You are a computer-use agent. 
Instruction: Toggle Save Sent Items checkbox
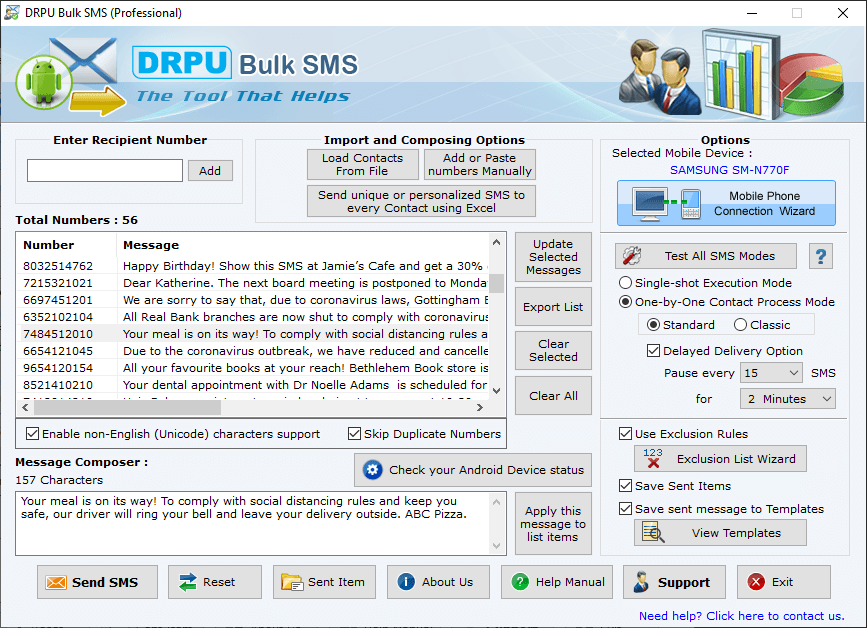click(625, 486)
